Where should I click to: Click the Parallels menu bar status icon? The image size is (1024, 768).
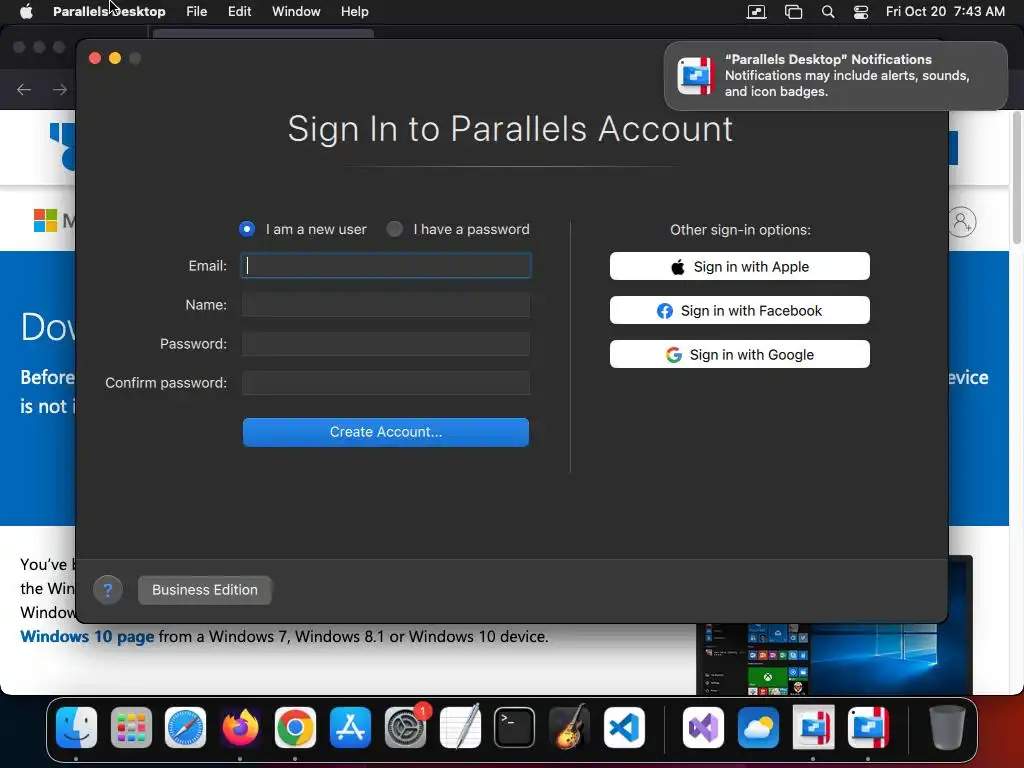click(756, 12)
